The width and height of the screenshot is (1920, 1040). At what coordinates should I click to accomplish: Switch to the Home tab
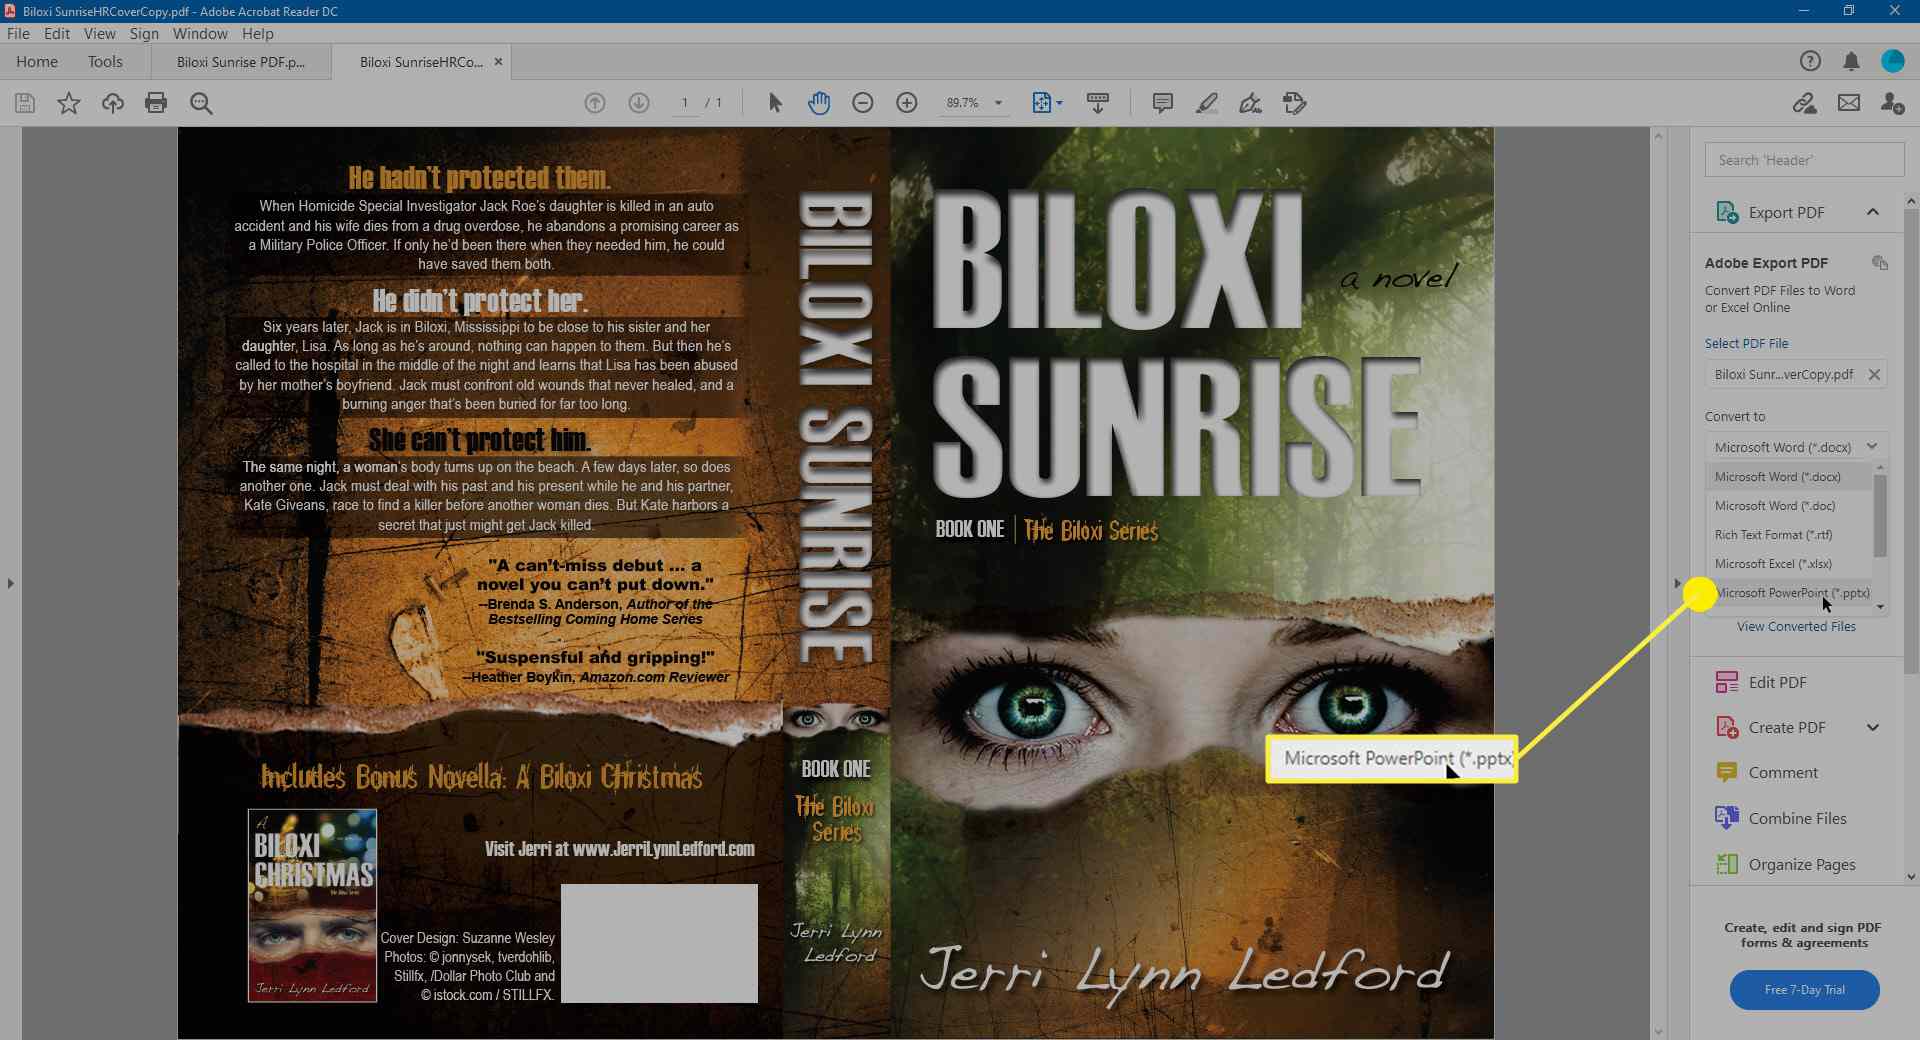coord(37,61)
